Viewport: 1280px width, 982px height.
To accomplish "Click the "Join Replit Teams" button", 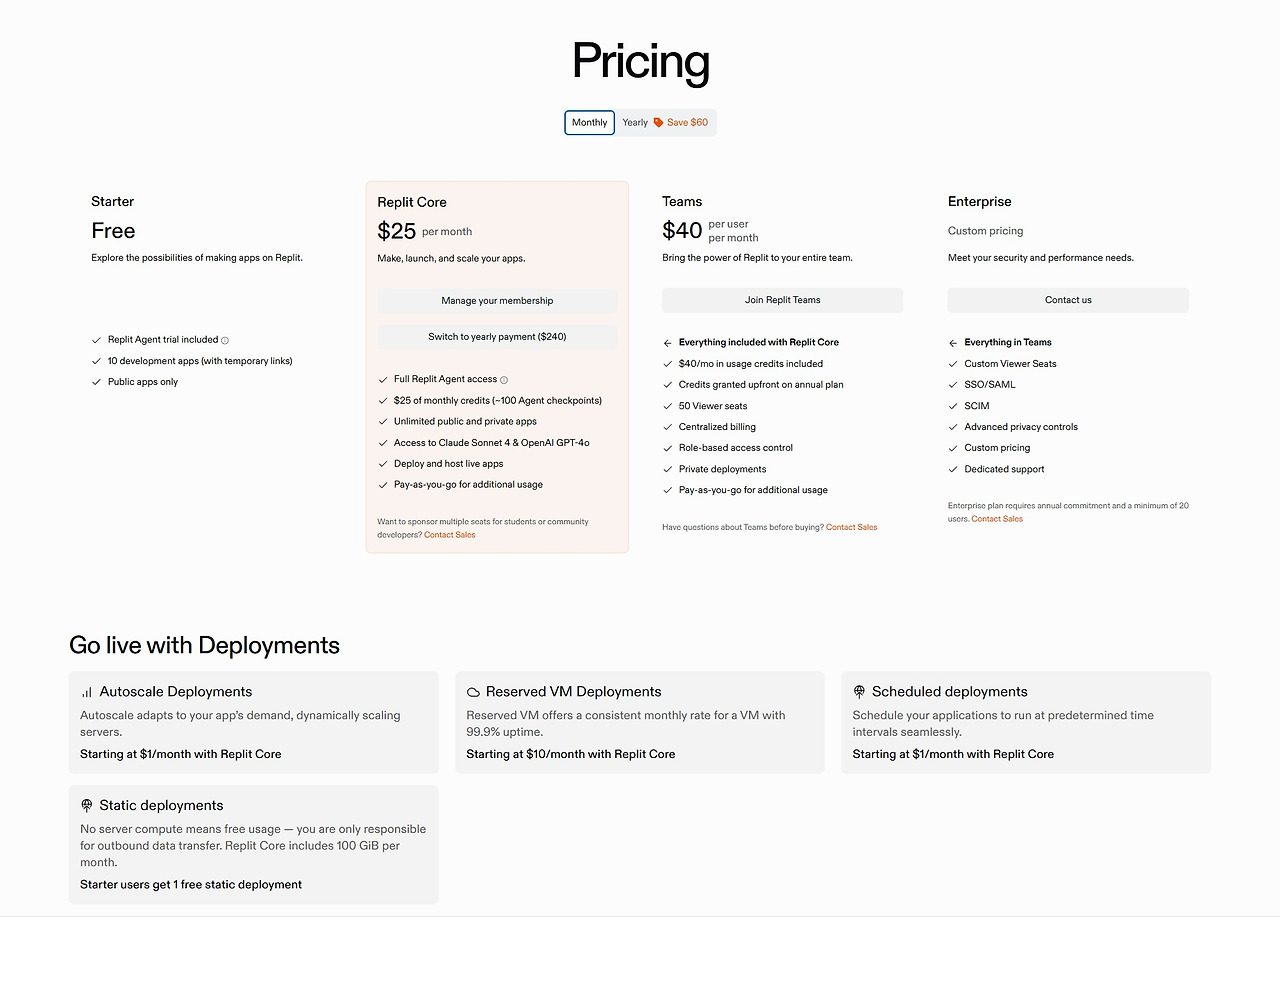I will tap(782, 300).
